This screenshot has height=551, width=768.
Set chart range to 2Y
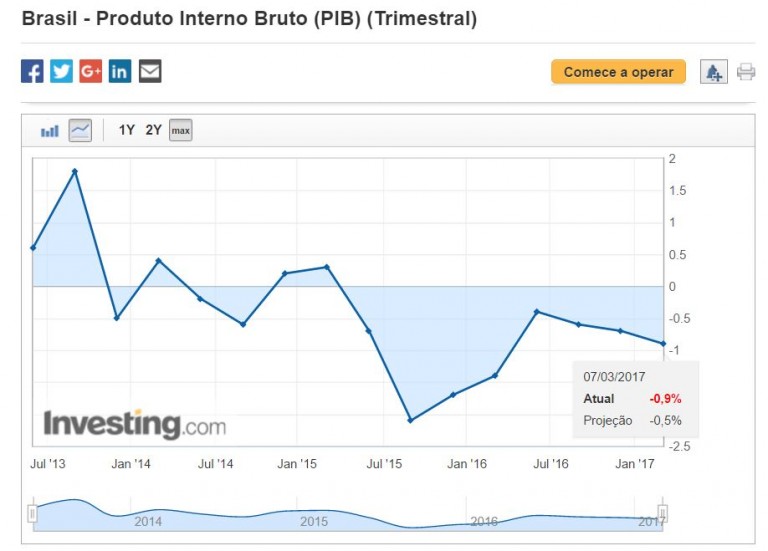(153, 130)
